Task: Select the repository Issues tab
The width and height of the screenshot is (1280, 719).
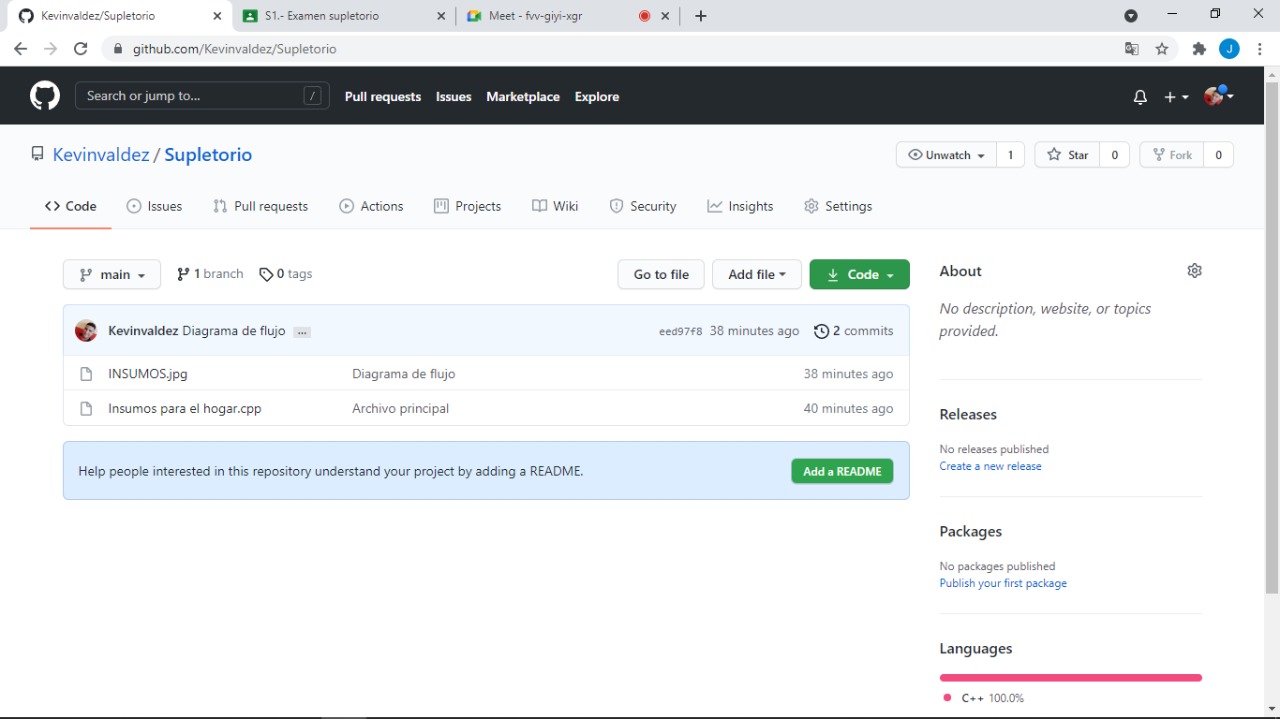Action: coord(154,206)
